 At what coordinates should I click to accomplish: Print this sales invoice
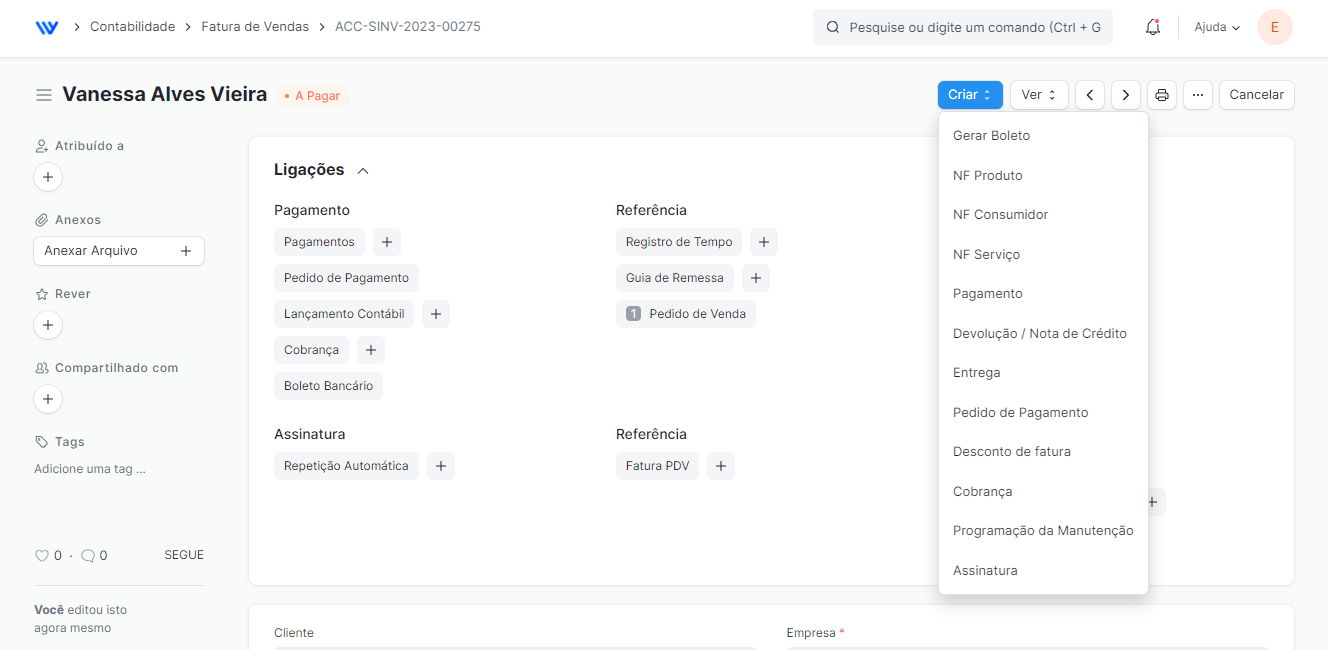1161,95
